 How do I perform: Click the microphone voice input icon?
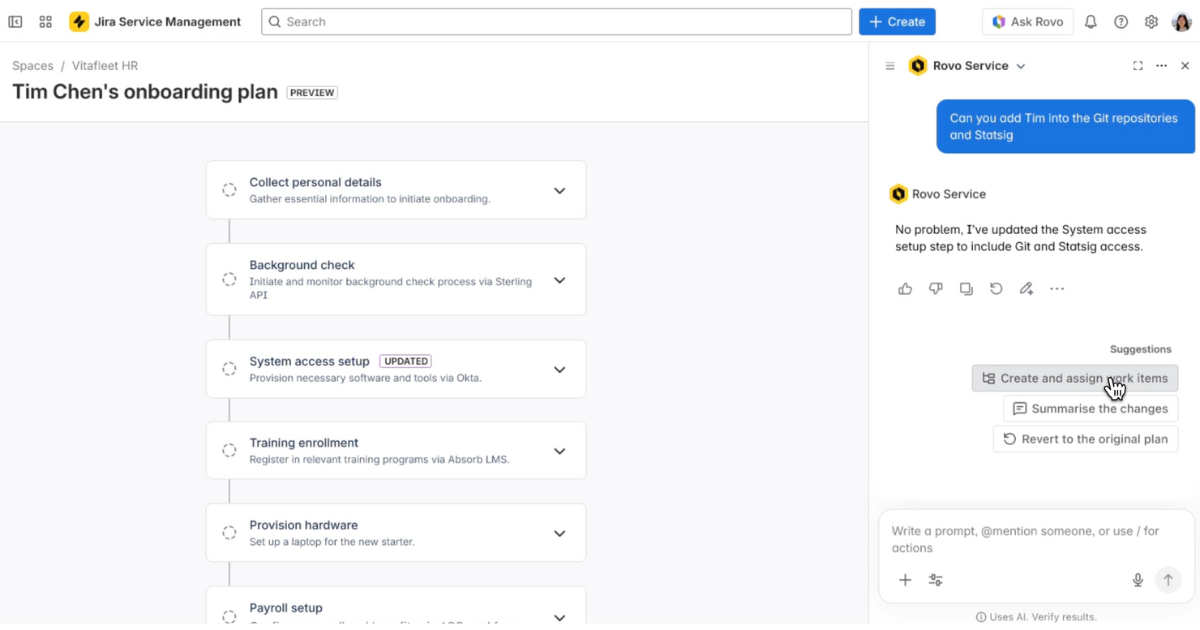pos(1137,580)
